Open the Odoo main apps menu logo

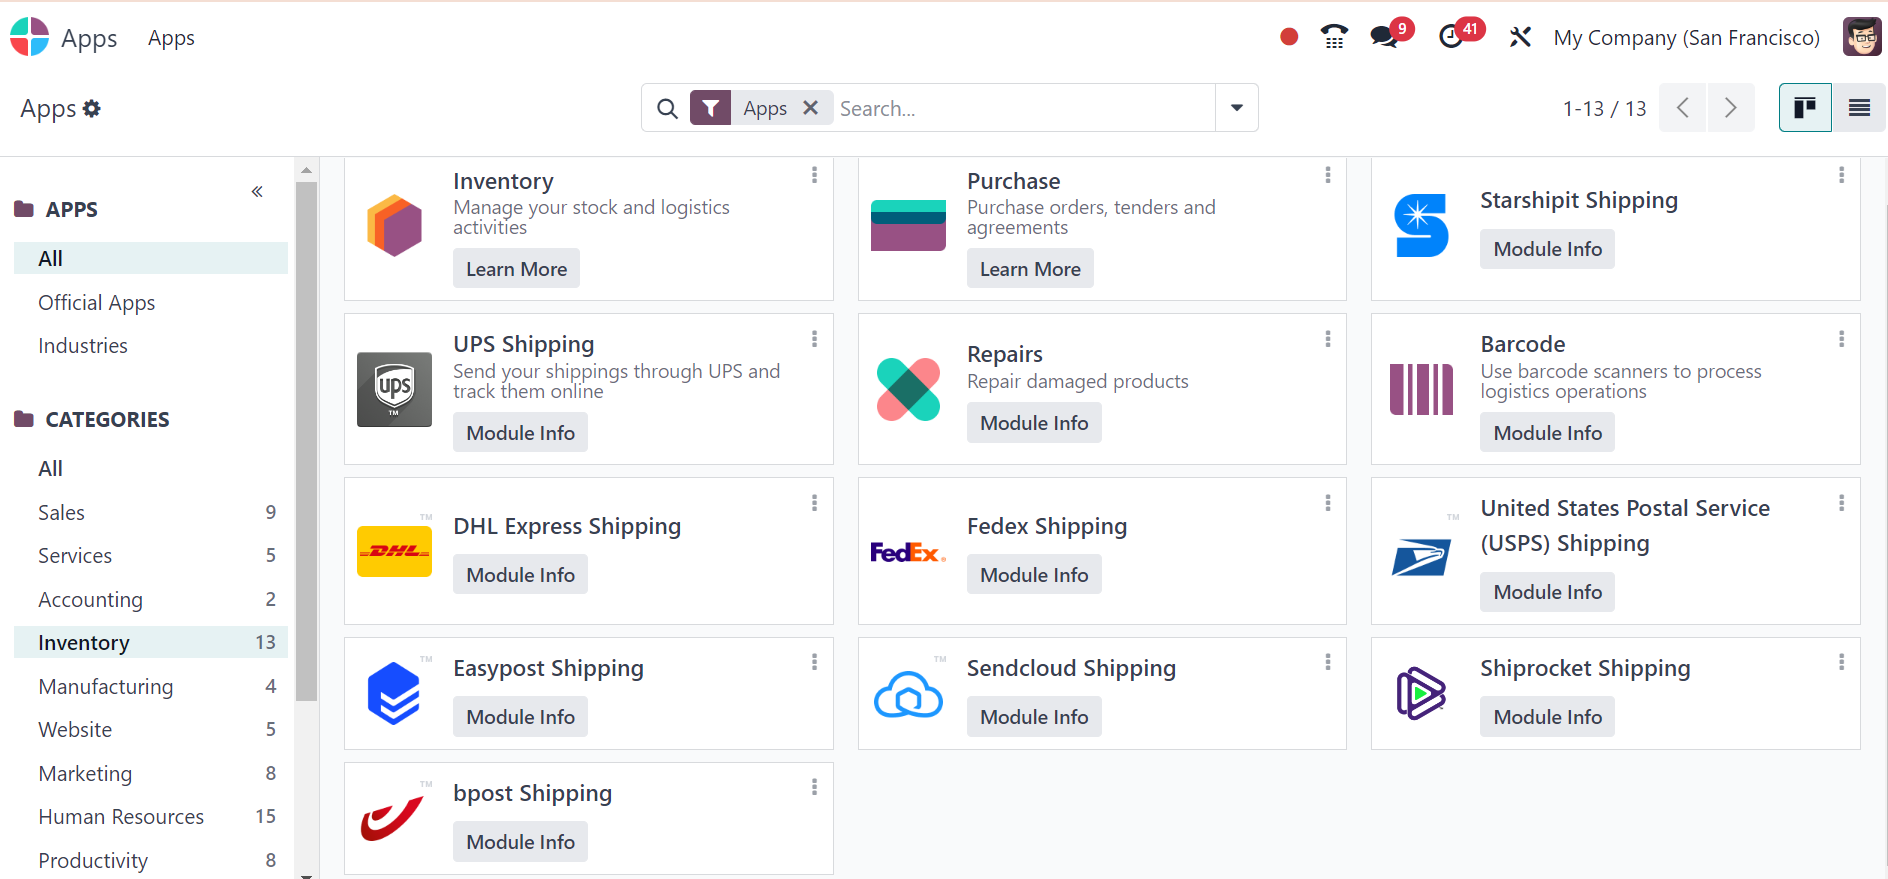[29, 37]
